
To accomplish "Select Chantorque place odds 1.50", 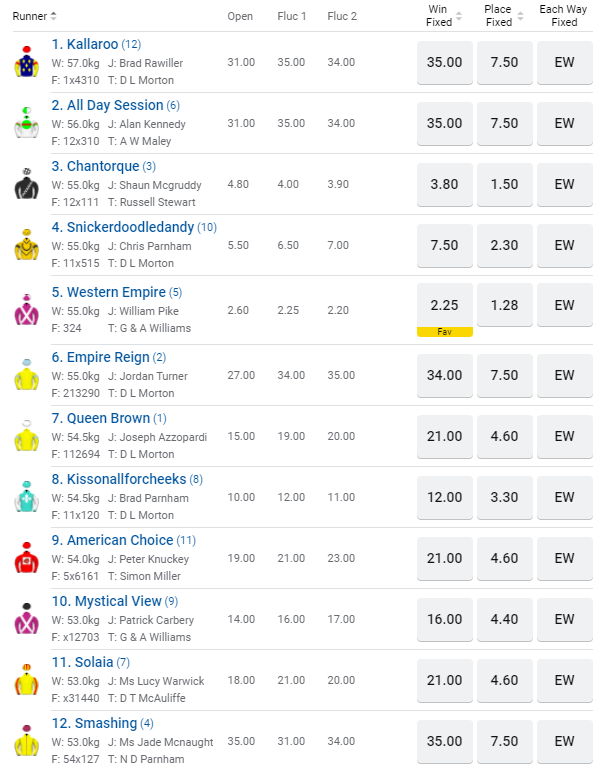I will [504, 184].
